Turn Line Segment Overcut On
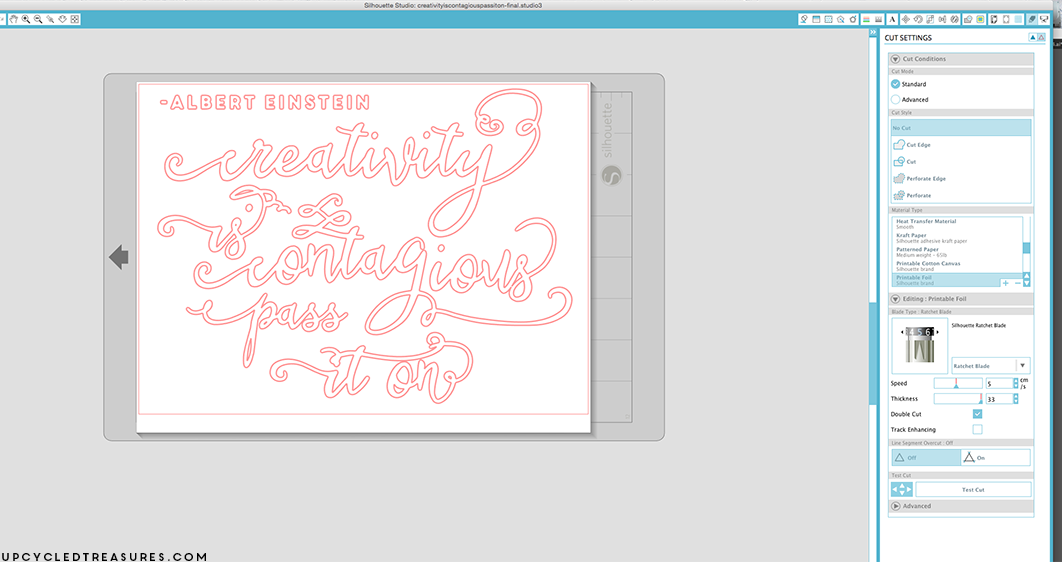This screenshot has height=562, width=1062. tap(996, 458)
